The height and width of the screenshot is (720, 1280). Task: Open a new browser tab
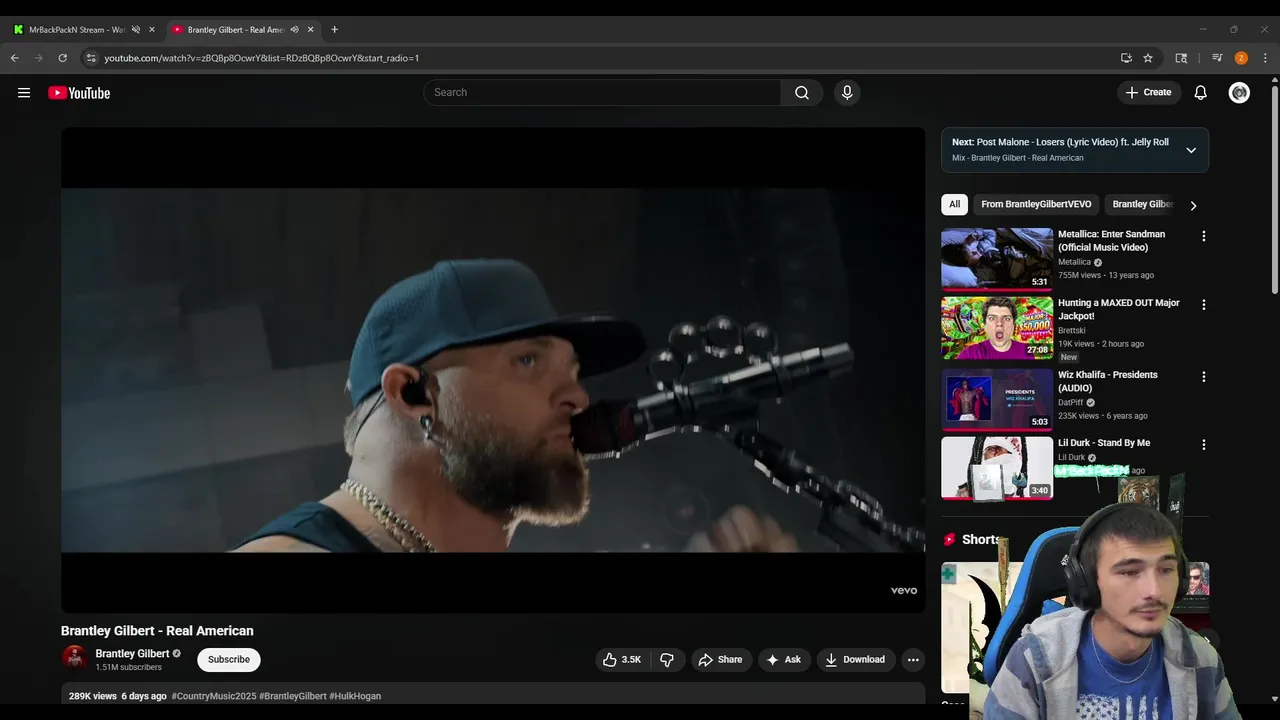[x=334, y=30]
